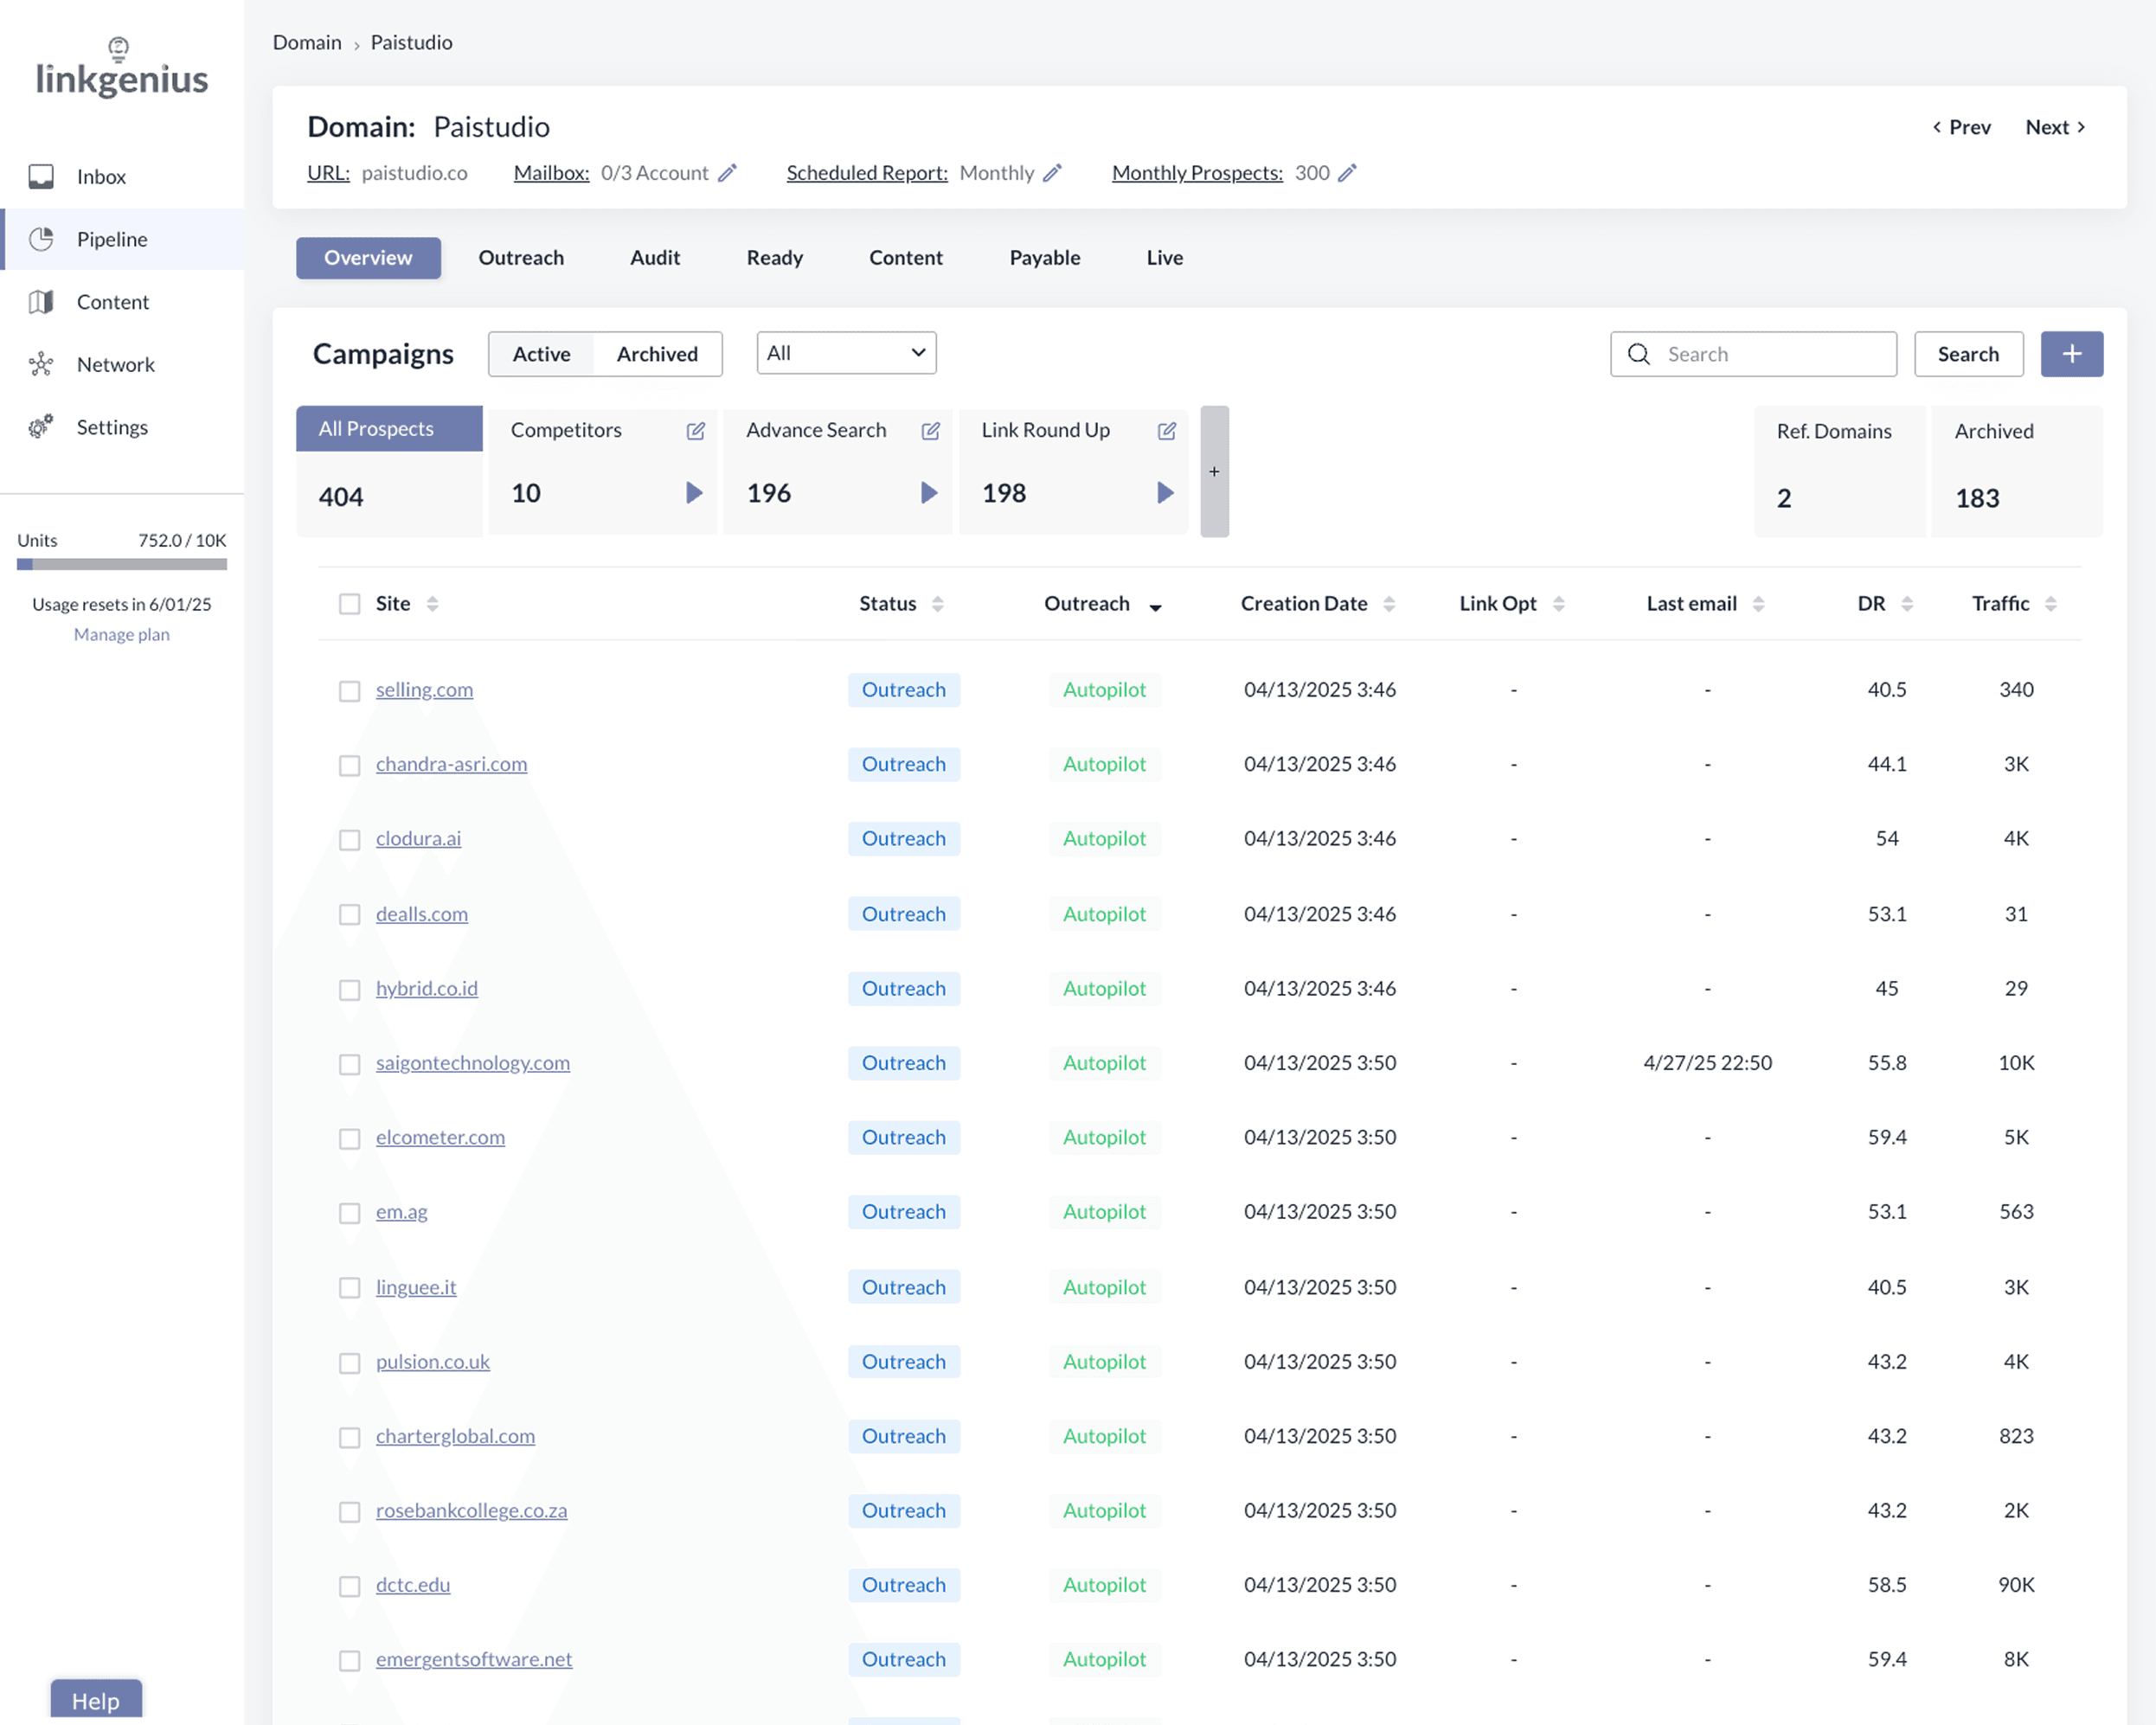
Task: Open the Competitors campaign edit icon
Action: tap(695, 431)
